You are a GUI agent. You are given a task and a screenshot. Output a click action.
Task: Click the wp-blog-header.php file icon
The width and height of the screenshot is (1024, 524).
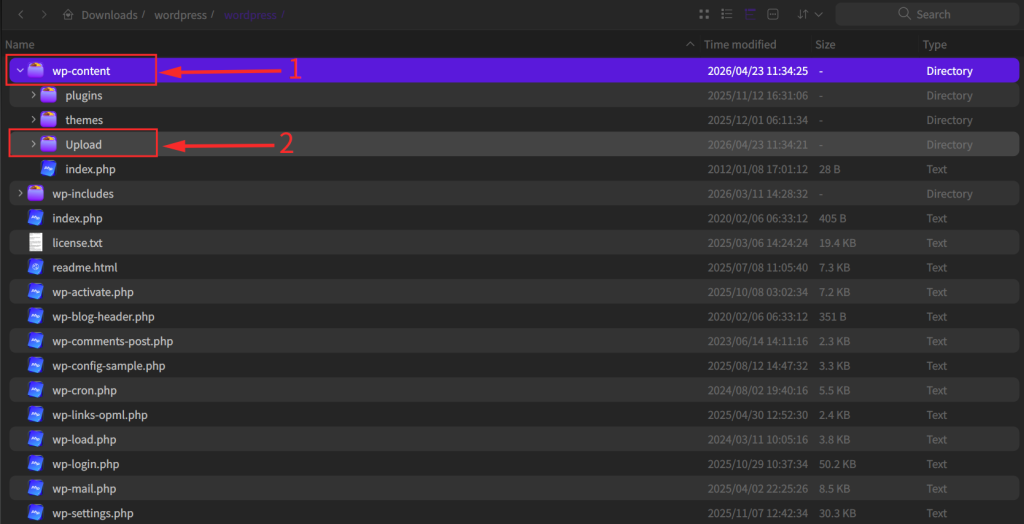[x=36, y=316]
